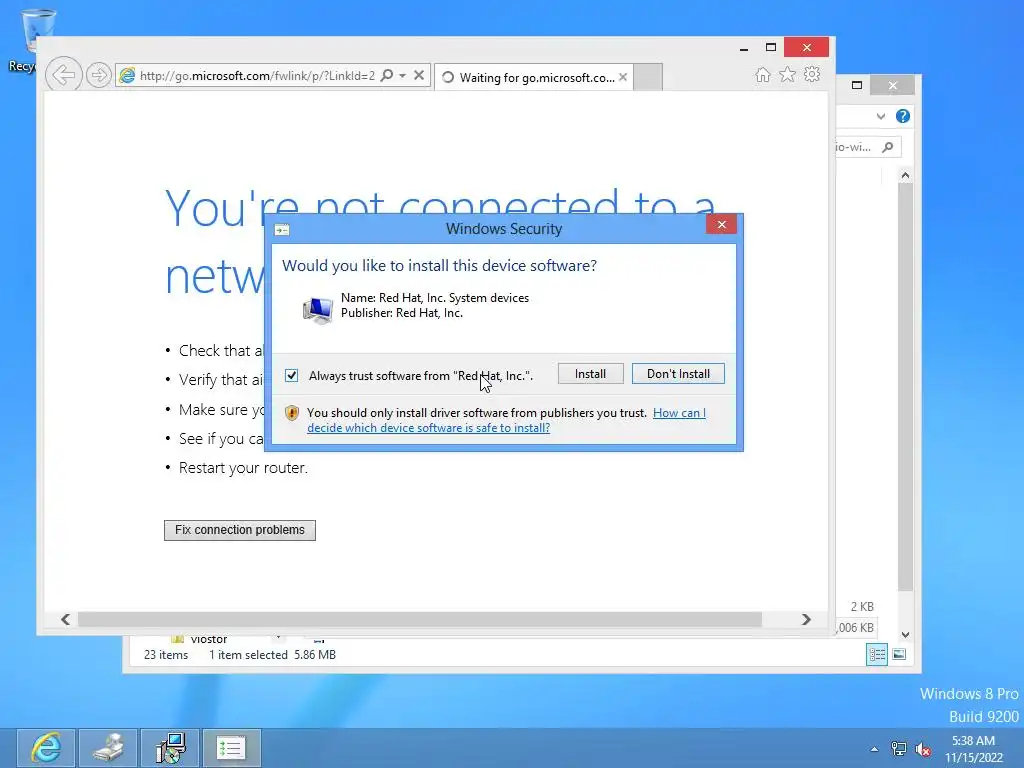Expand the address bar autocomplete dropdown
This screenshot has height=768, width=1024.
(403, 76)
